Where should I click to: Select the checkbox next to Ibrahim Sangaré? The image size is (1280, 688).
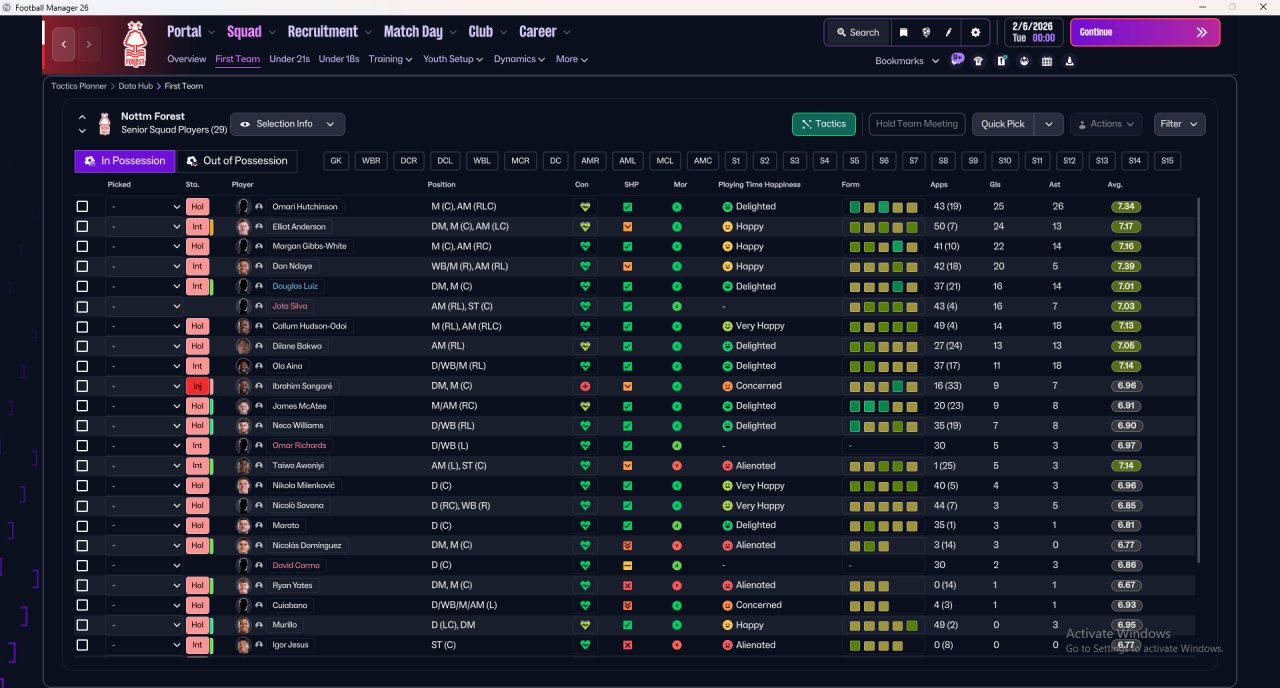82,386
